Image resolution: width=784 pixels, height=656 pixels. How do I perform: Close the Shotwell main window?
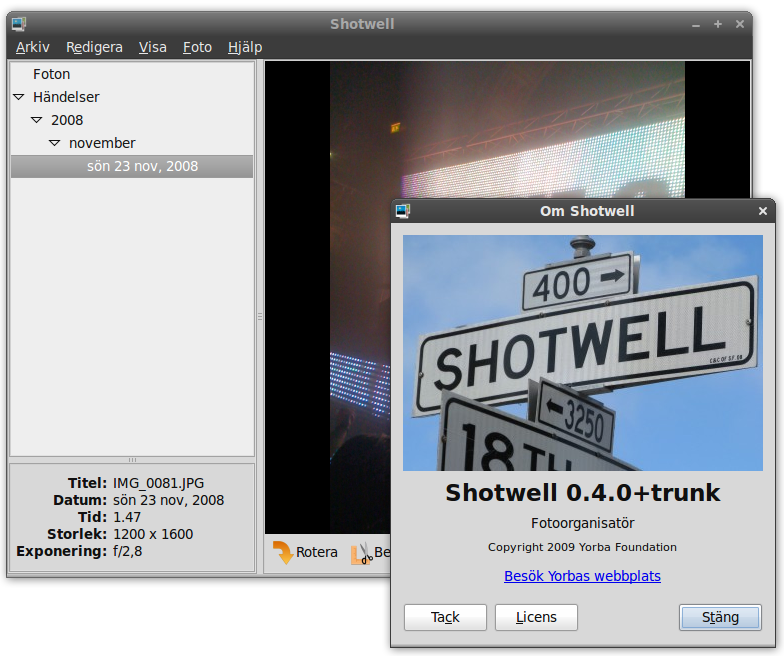click(740, 24)
